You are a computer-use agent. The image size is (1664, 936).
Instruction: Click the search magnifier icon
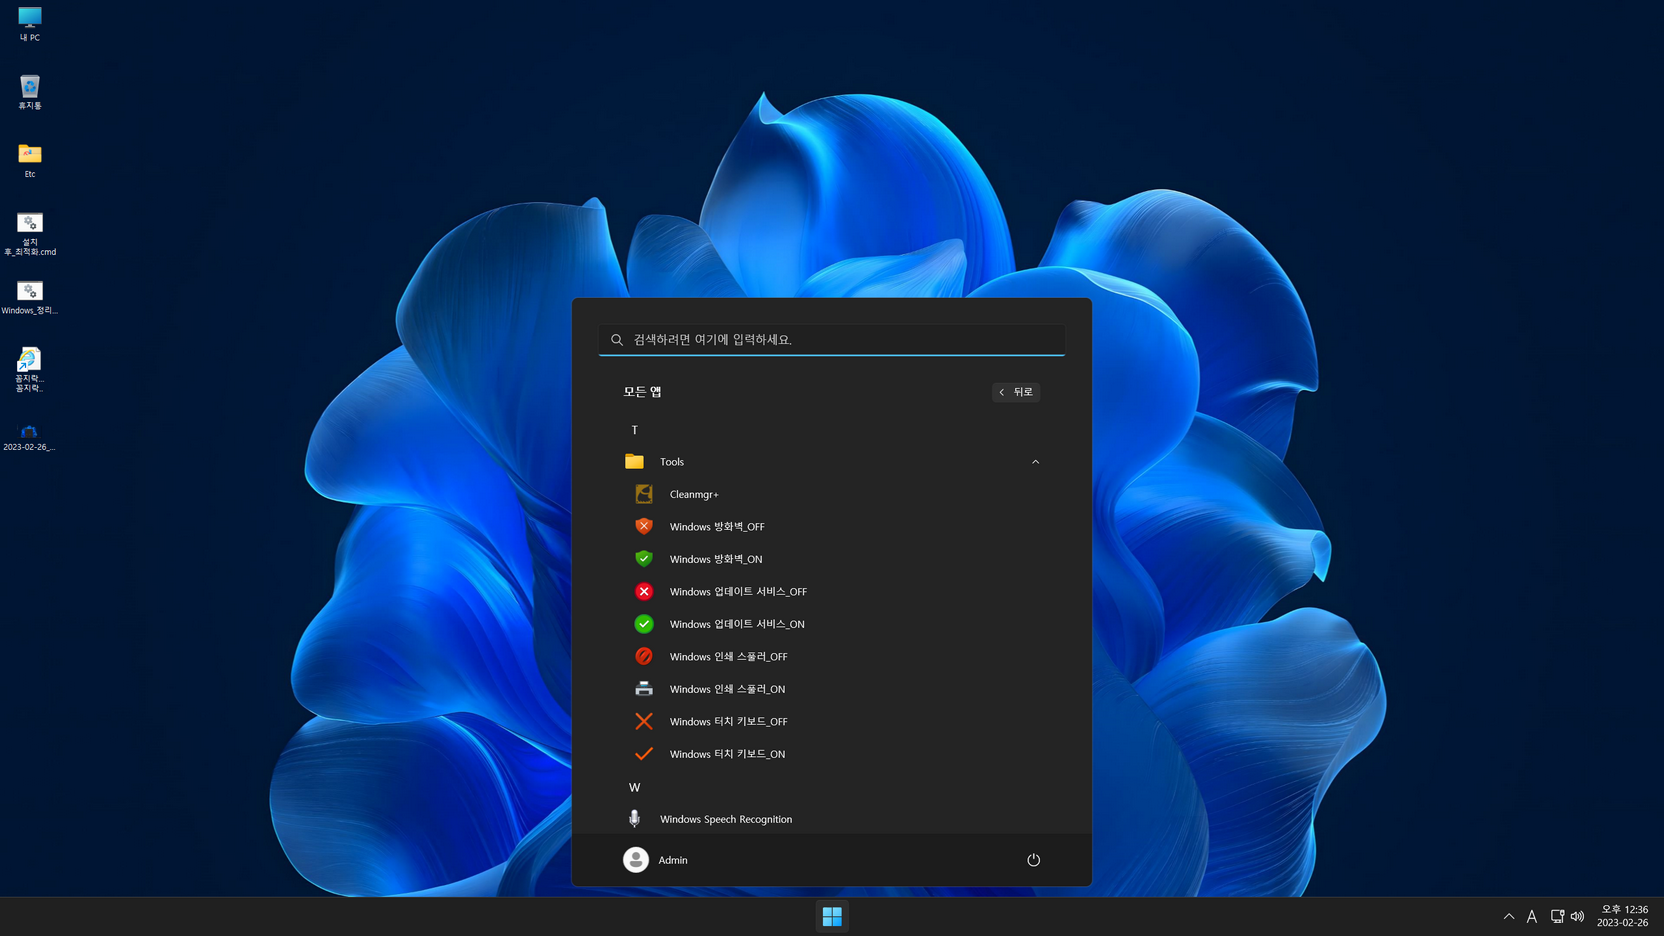pyautogui.click(x=617, y=340)
